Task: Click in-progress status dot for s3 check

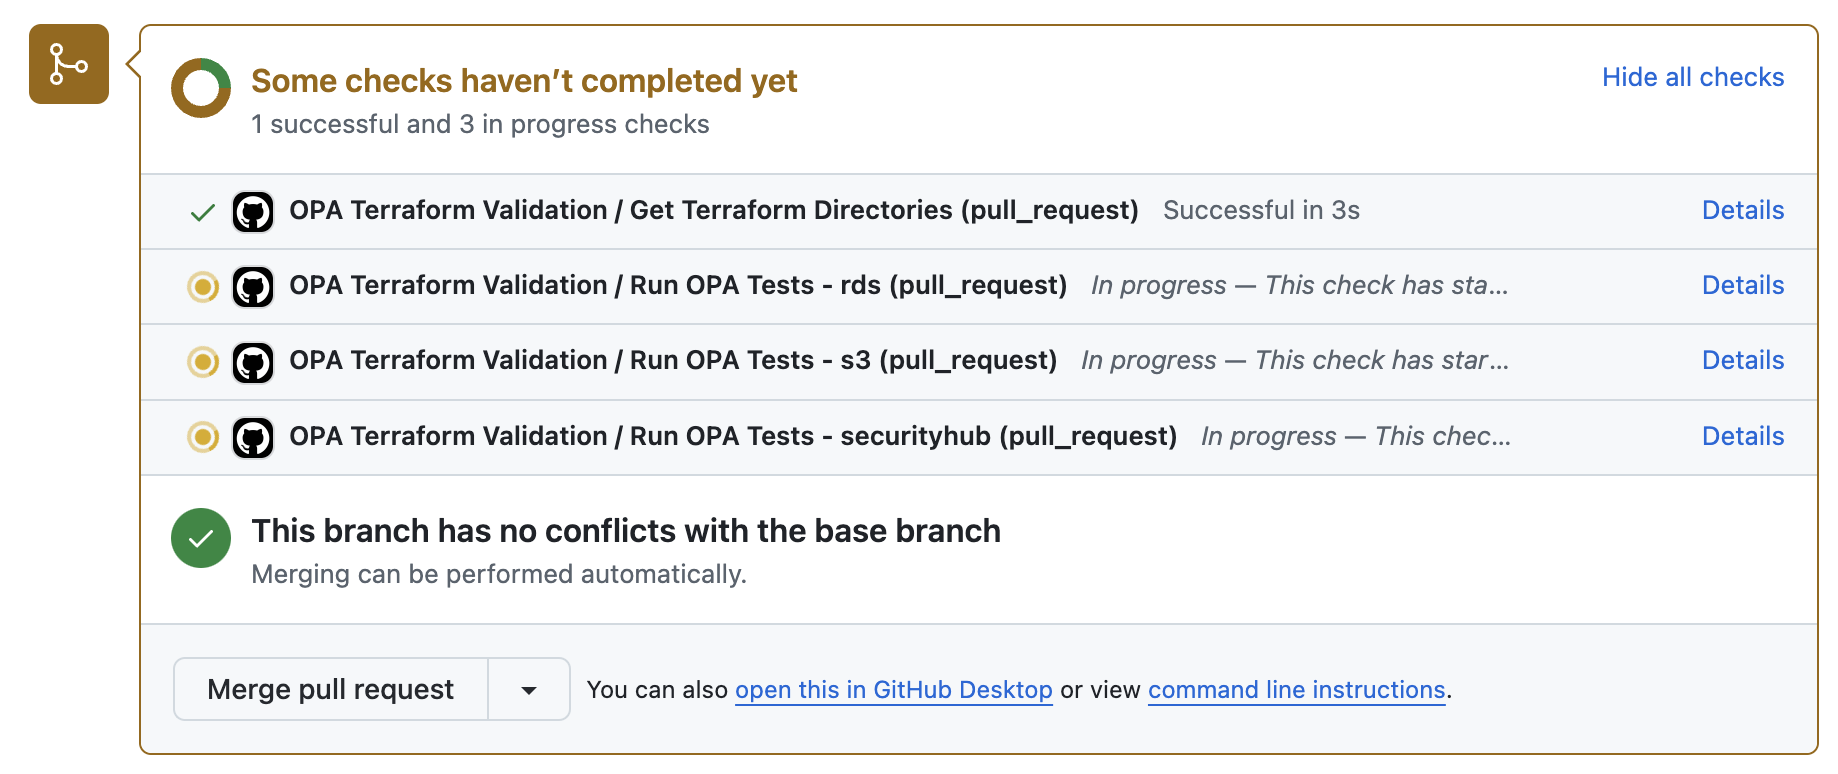Action: point(203,361)
